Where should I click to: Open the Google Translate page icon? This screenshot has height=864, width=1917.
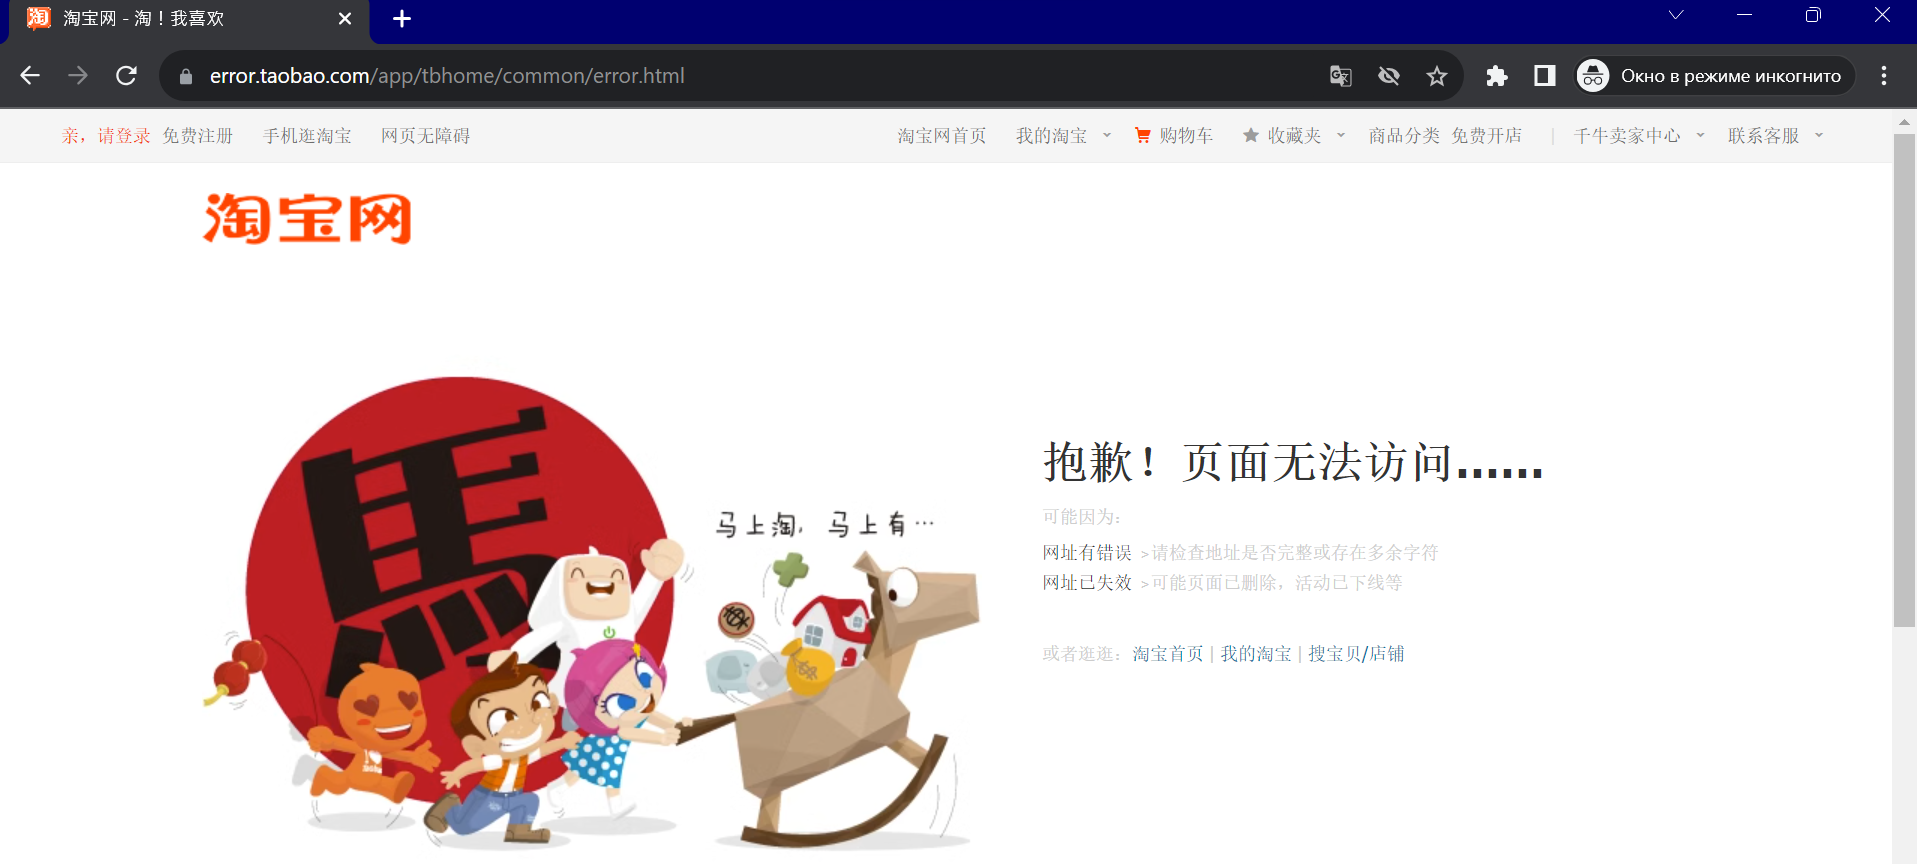pyautogui.click(x=1341, y=76)
